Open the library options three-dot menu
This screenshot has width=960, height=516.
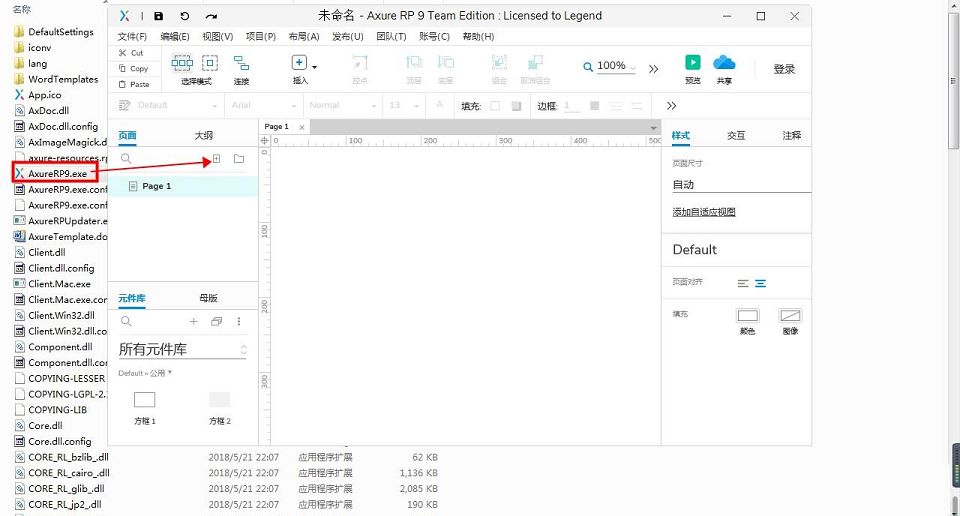point(239,322)
